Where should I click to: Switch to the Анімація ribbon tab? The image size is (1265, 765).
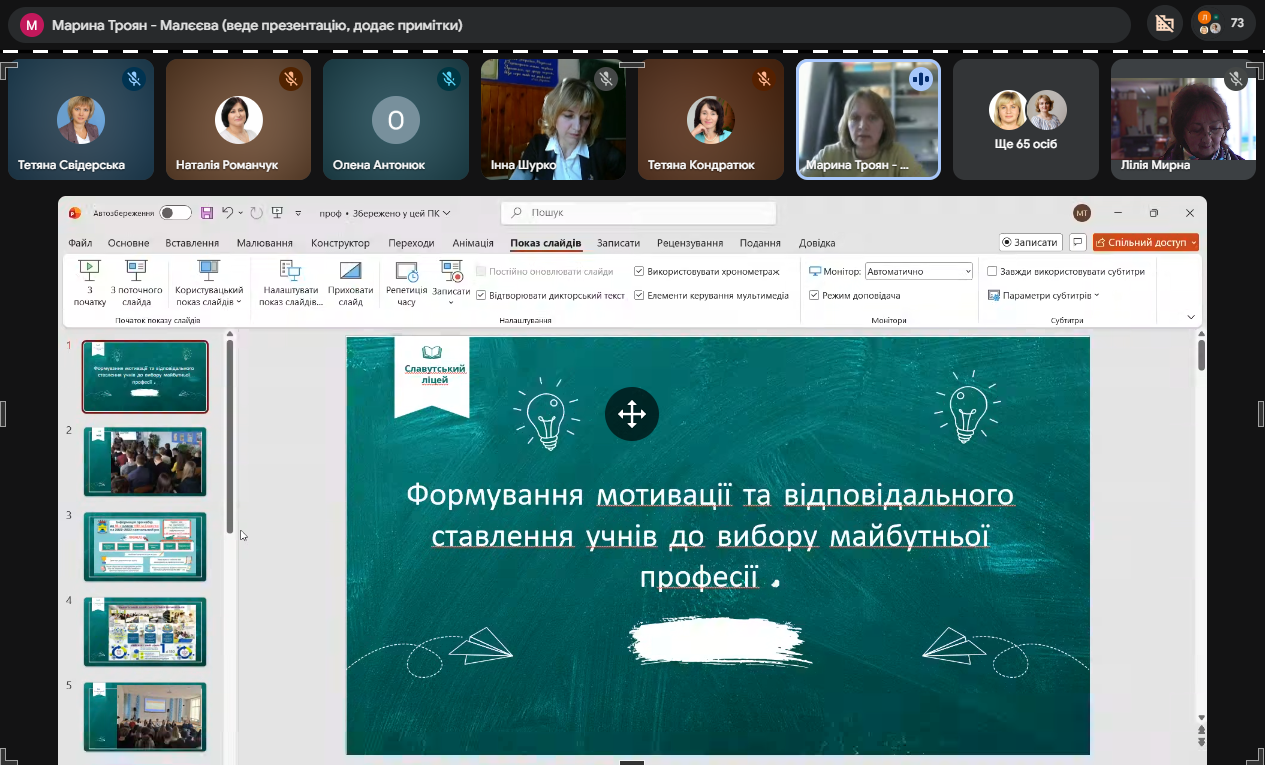(x=473, y=243)
